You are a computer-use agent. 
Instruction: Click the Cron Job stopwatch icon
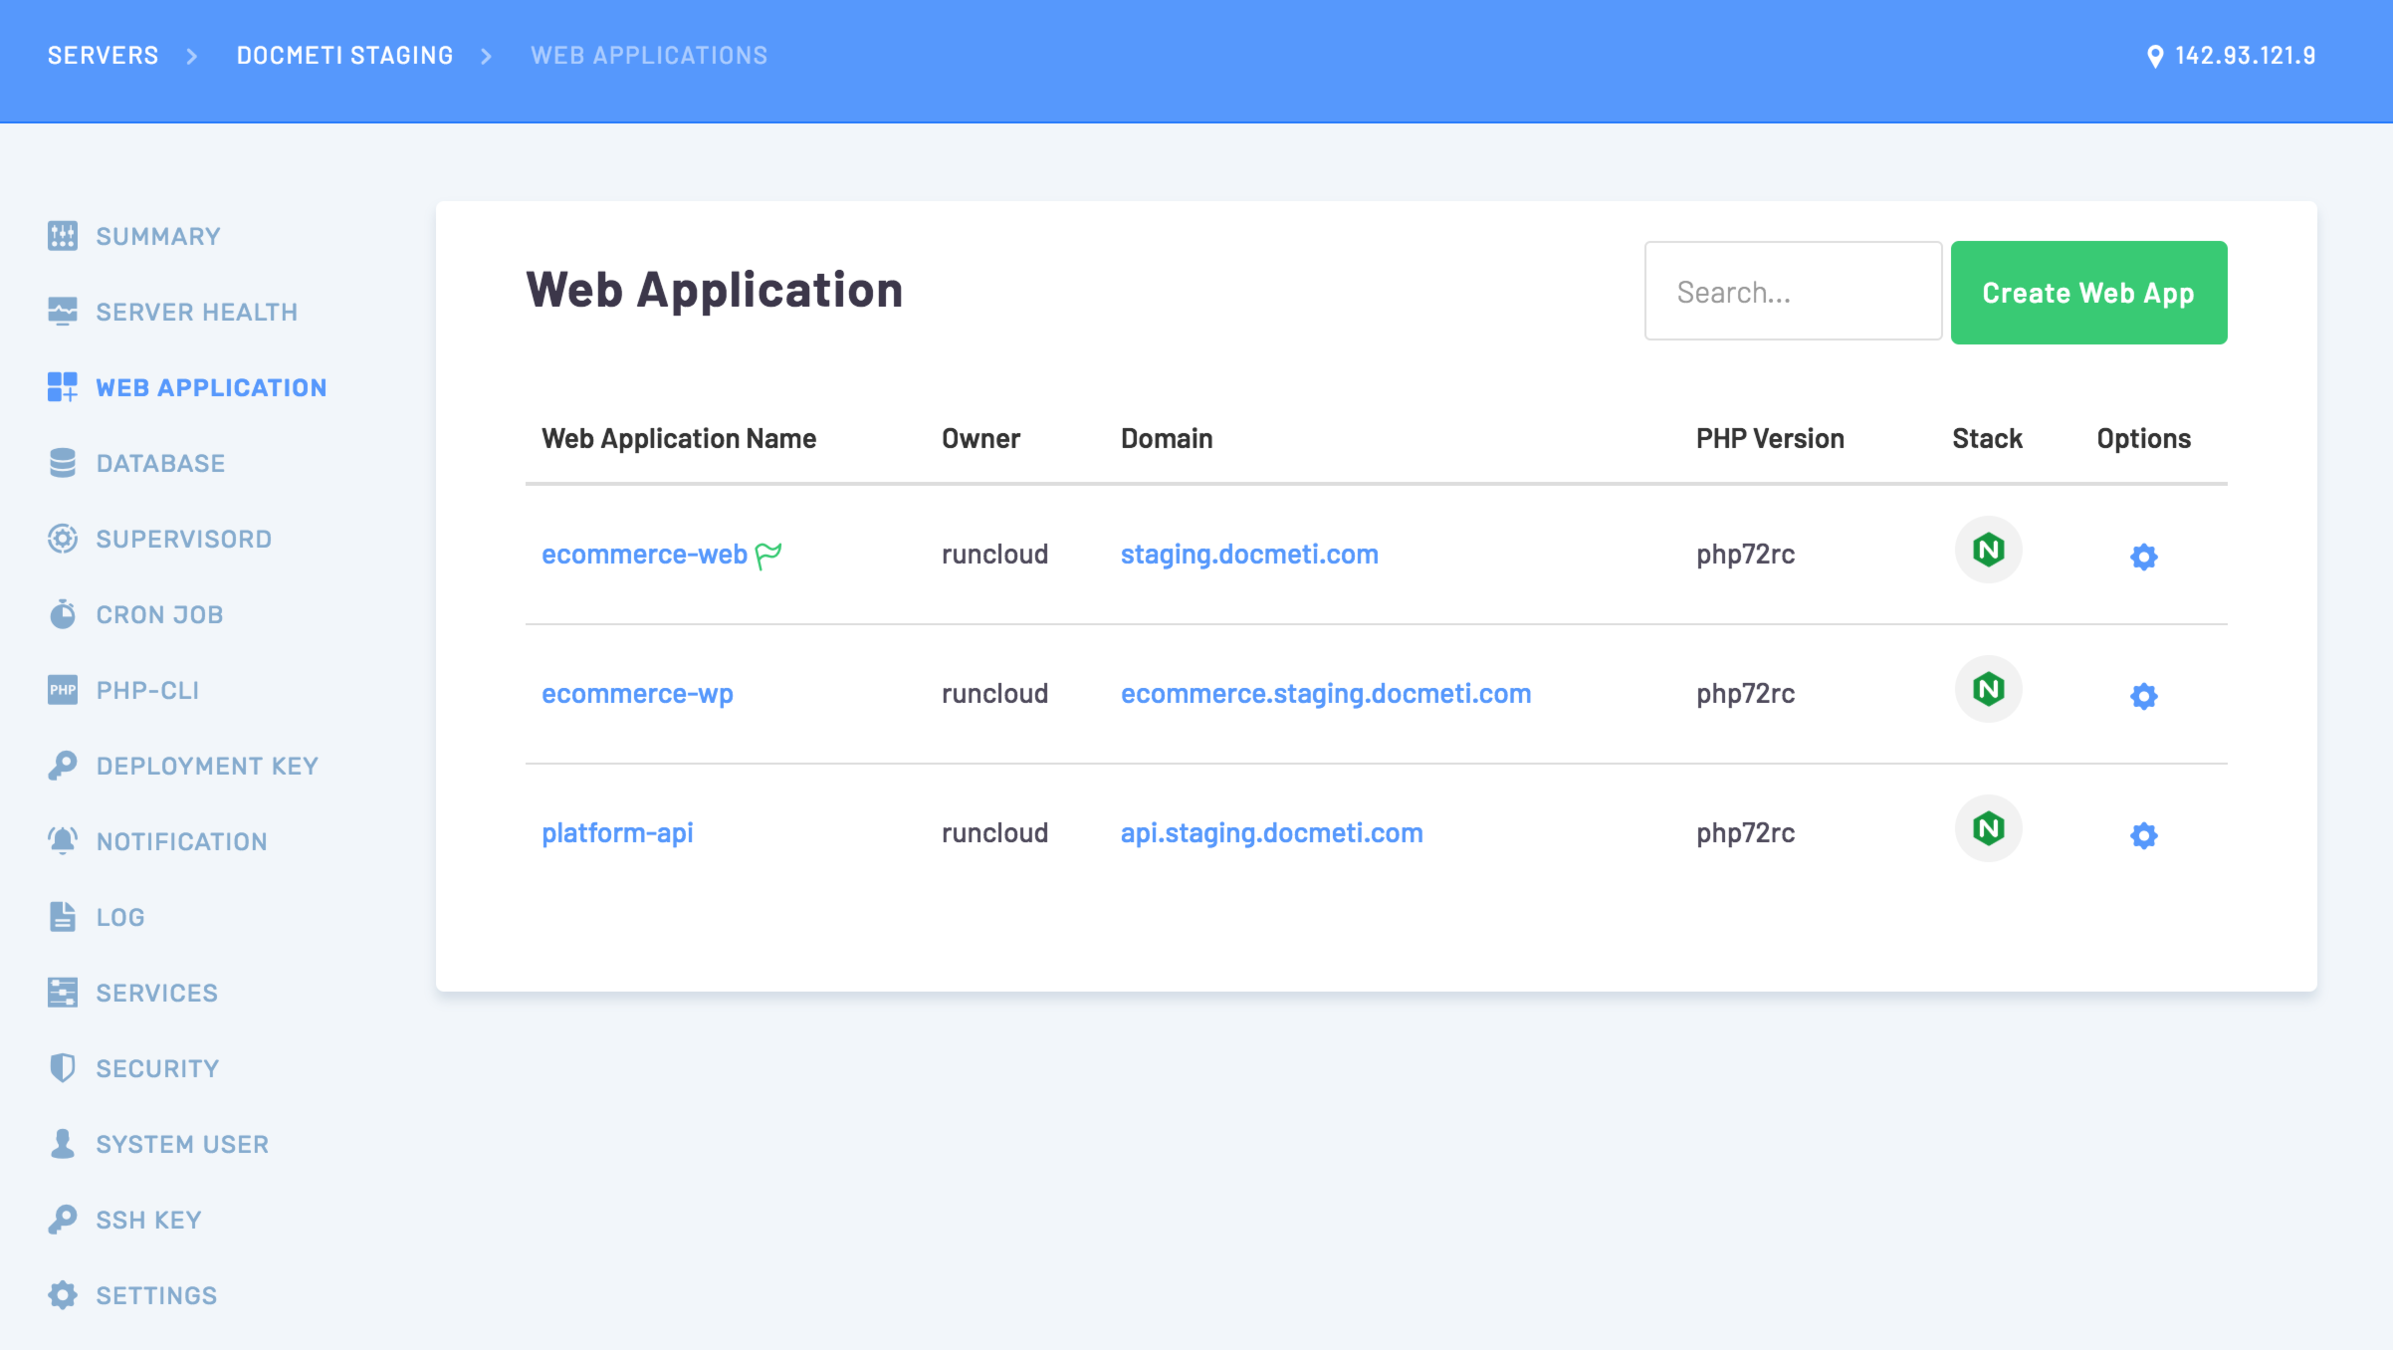(62, 614)
